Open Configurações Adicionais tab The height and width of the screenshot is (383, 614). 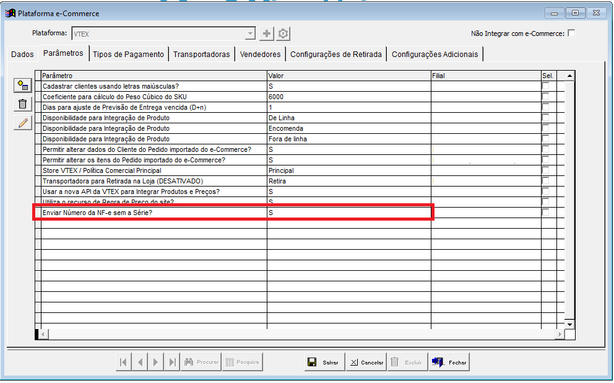click(435, 54)
